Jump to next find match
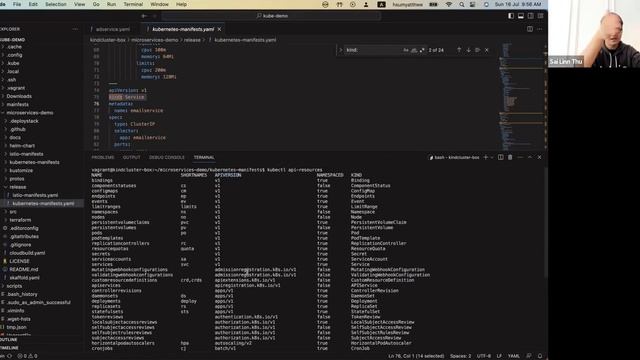The width and height of the screenshot is (640, 360). (x=468, y=50)
